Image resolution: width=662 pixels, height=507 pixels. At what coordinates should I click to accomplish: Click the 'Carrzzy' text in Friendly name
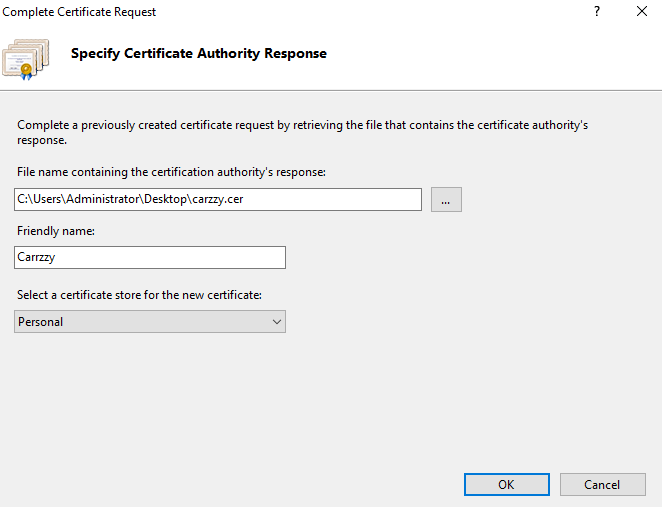[38, 258]
